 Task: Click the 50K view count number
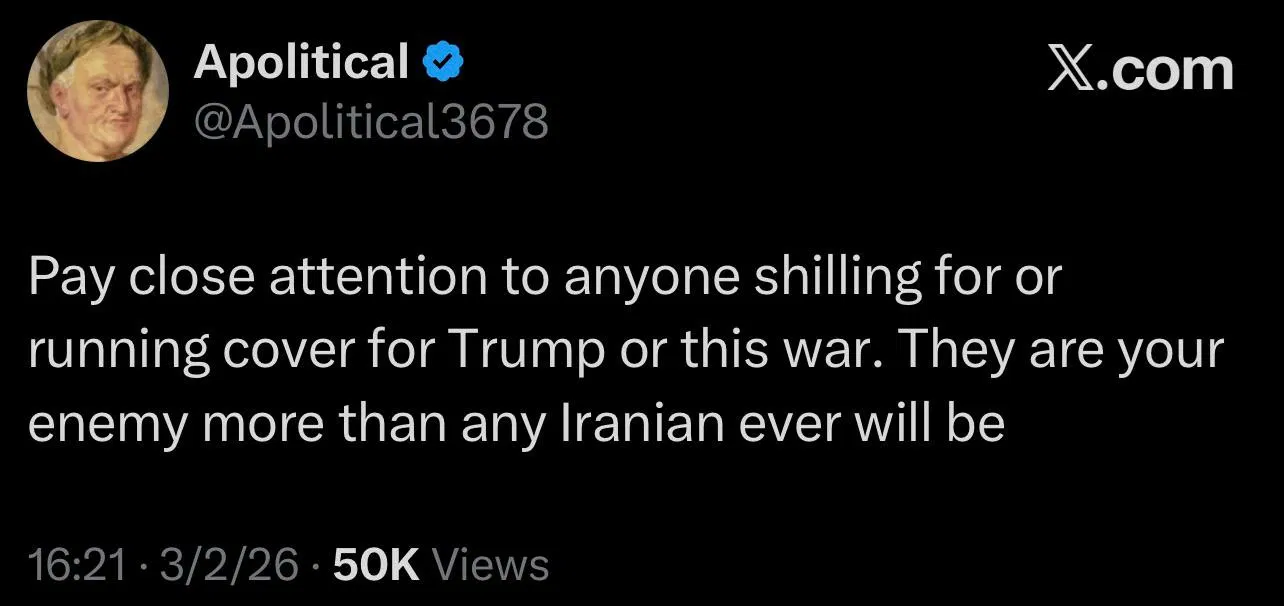coord(375,565)
